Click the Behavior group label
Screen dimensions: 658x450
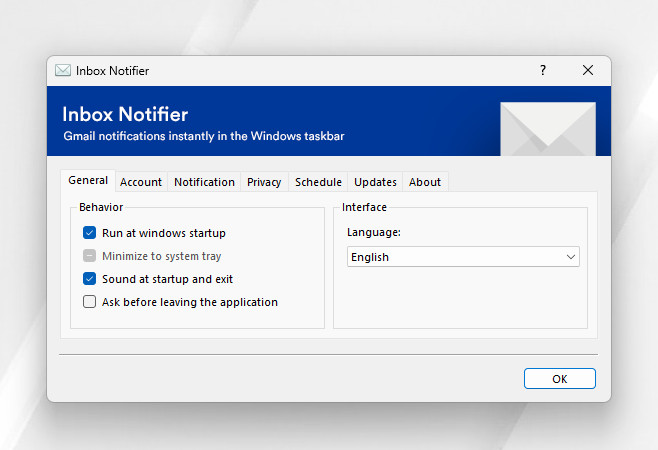coord(101,207)
